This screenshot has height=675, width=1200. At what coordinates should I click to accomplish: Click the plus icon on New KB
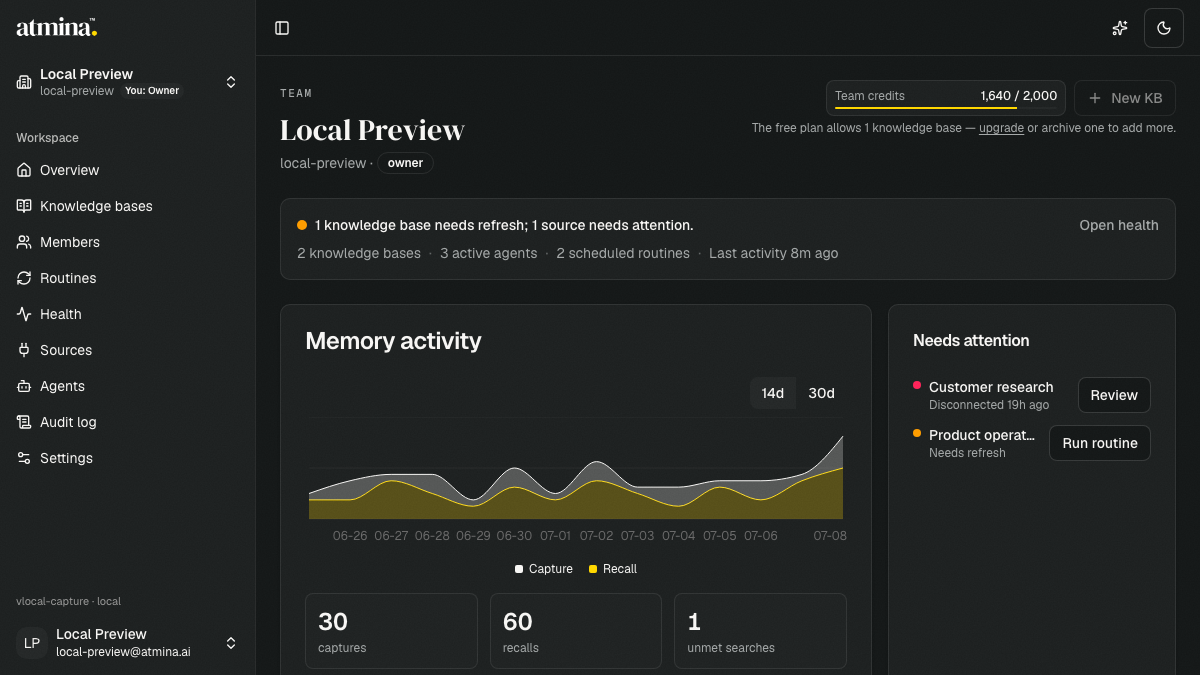point(1095,98)
